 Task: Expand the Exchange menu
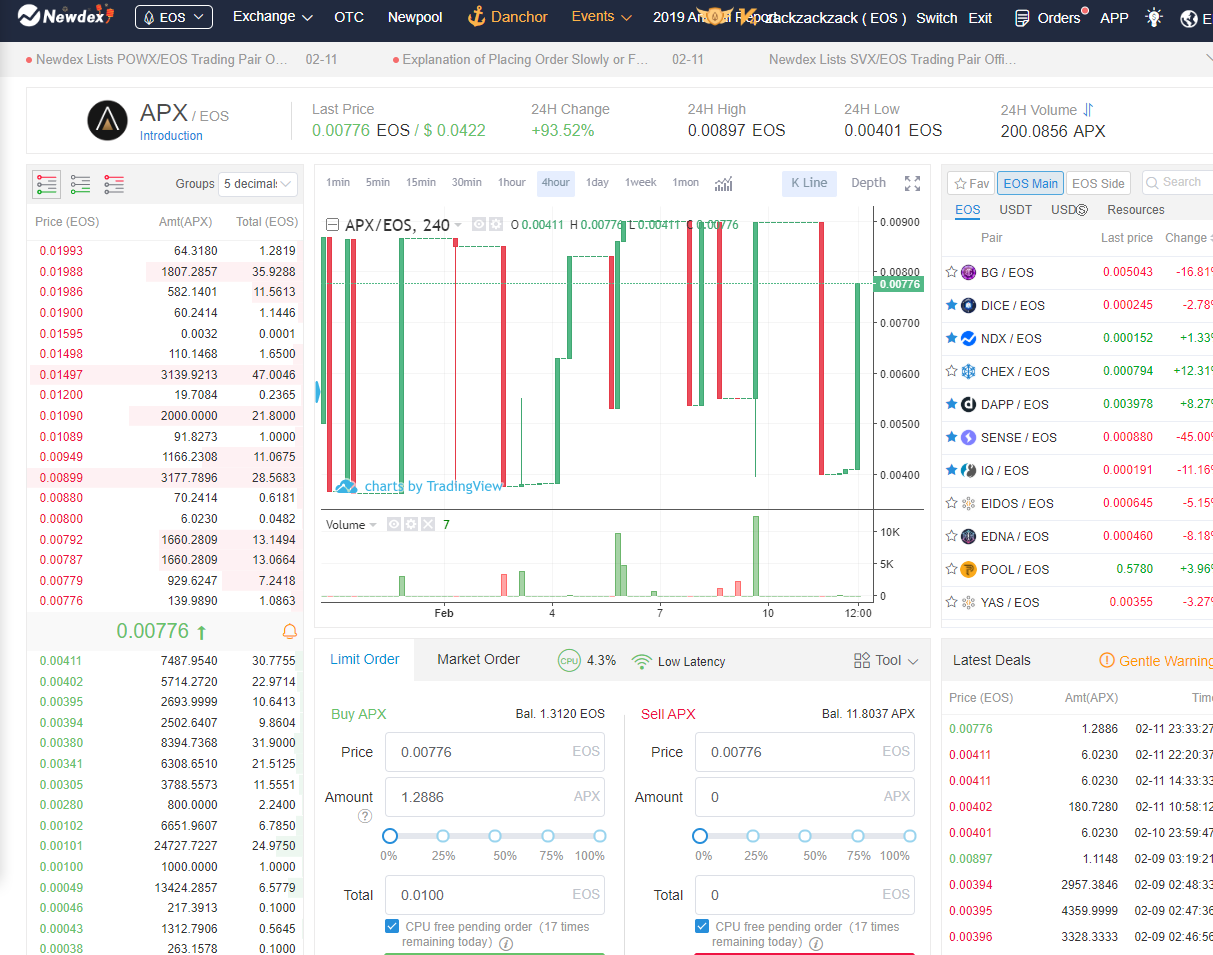click(272, 17)
